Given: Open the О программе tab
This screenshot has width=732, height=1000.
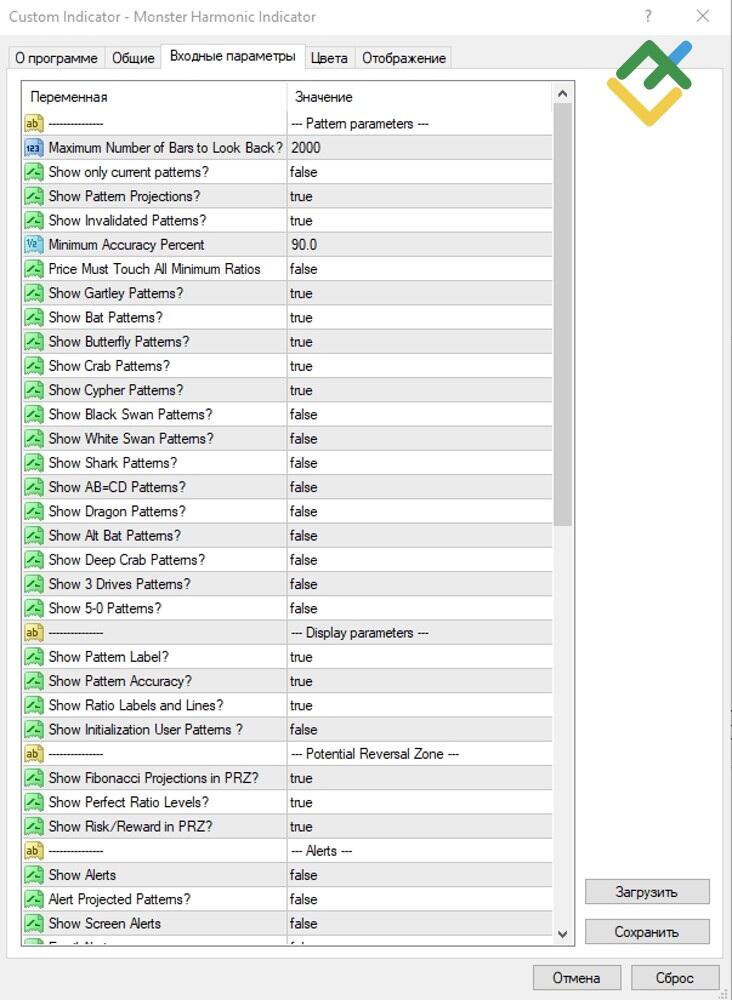Looking at the screenshot, I should pyautogui.click(x=56, y=58).
